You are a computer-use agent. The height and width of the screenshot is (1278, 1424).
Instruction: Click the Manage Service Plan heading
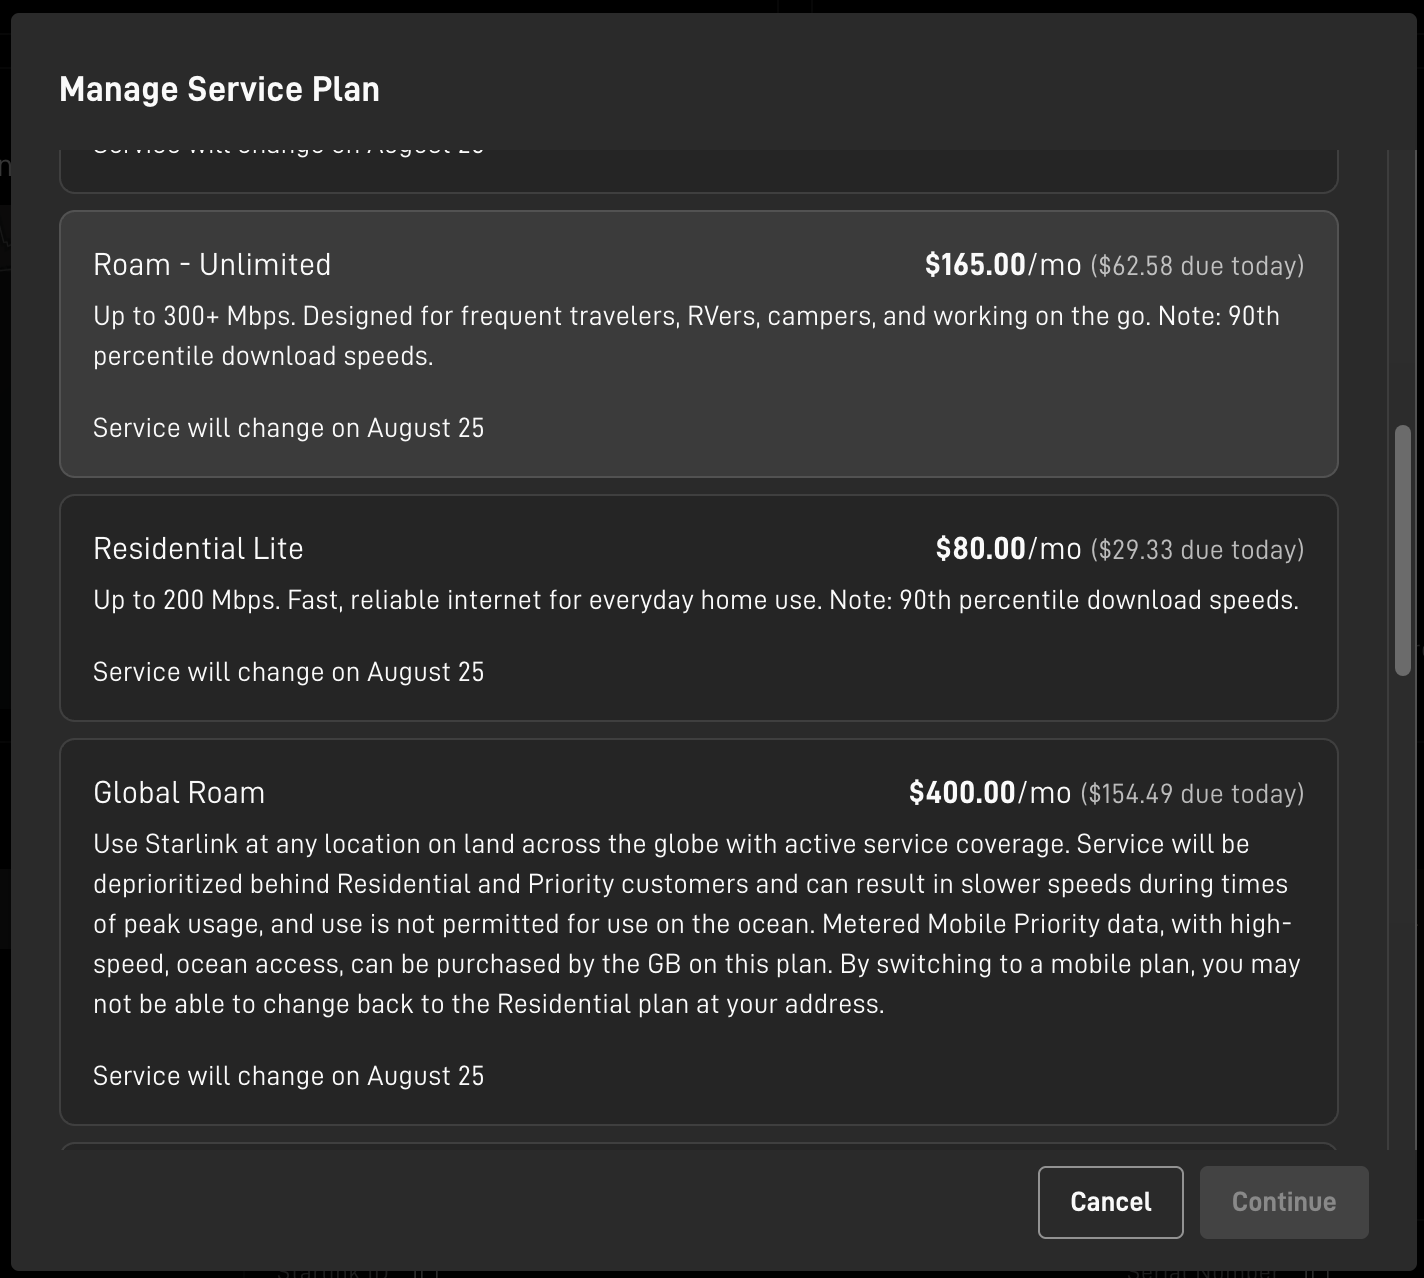coord(219,89)
